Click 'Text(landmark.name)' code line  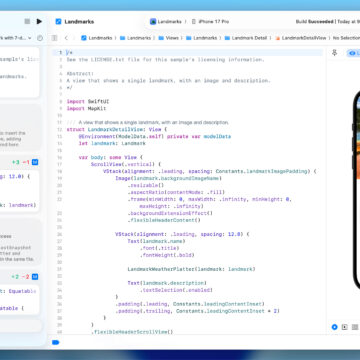pyautogui.click(x=156, y=241)
